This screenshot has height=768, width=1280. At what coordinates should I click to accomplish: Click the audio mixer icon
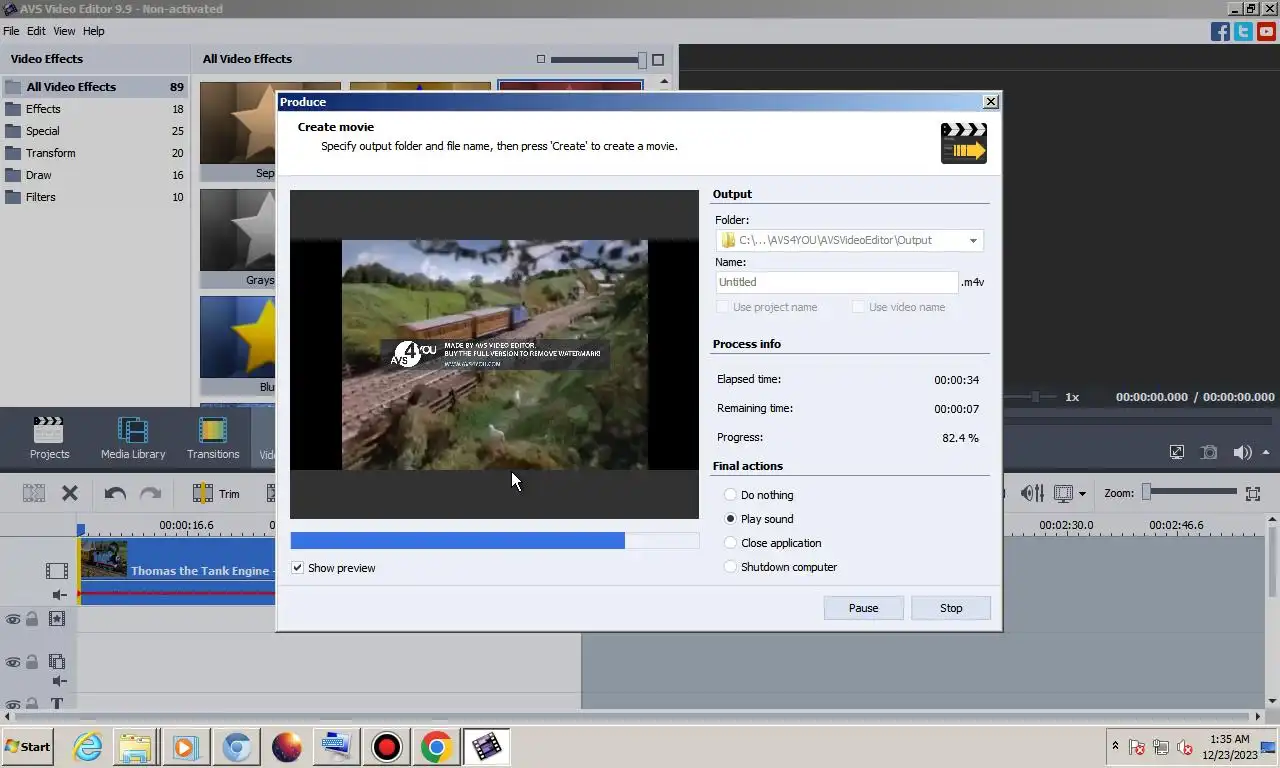(x=1032, y=493)
